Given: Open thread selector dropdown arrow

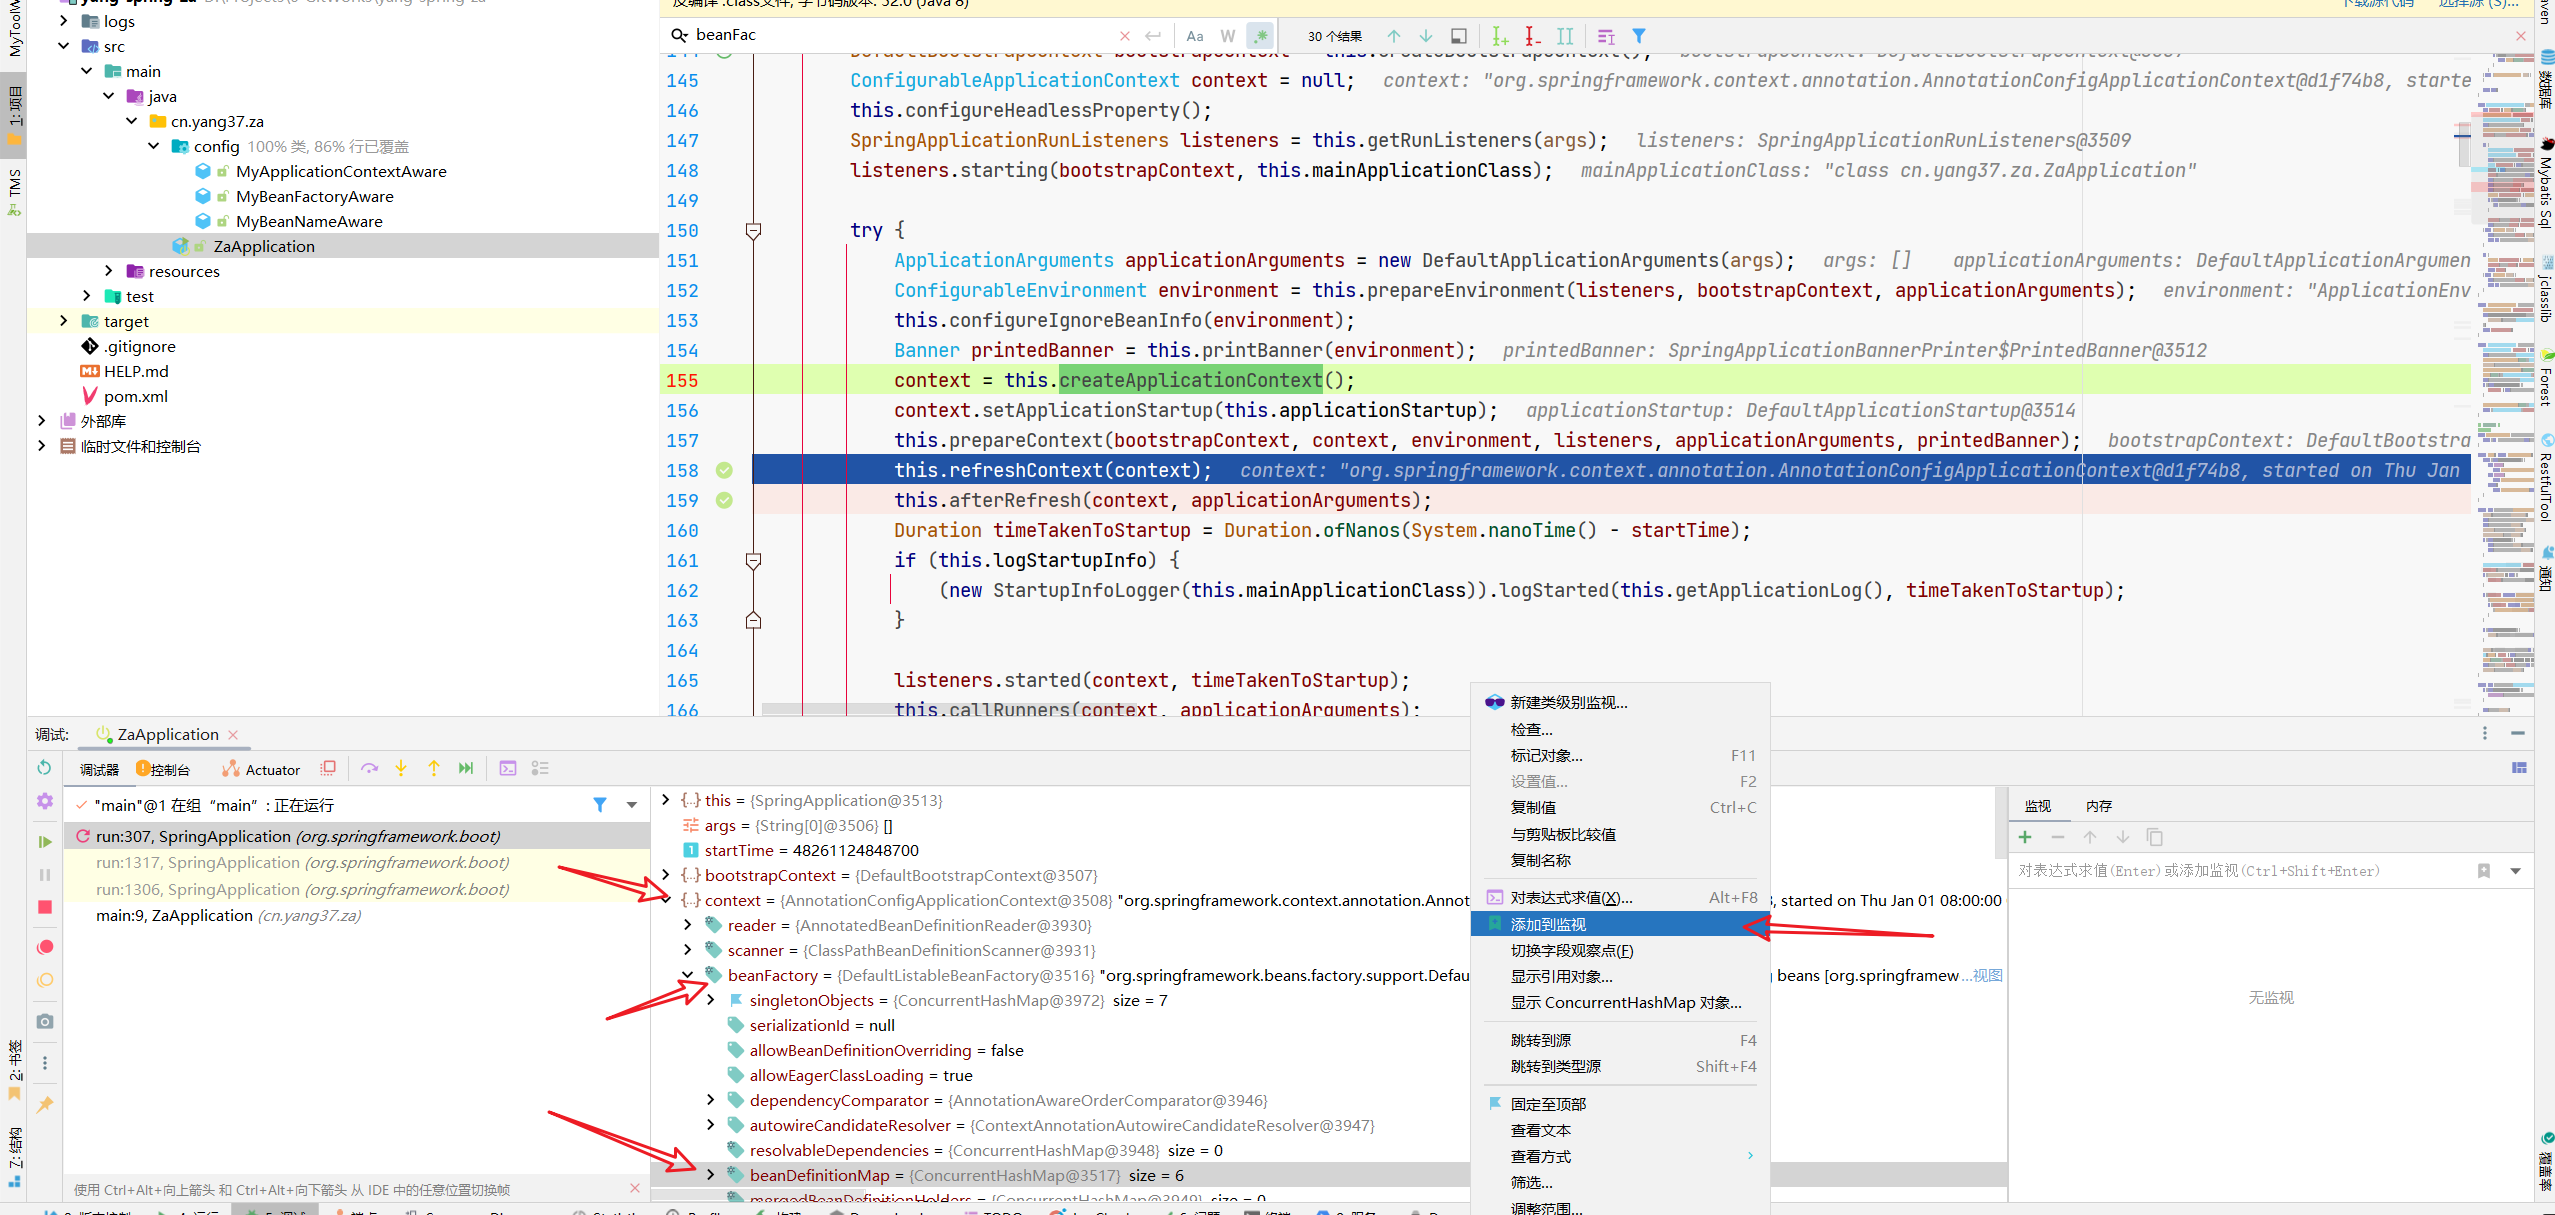Looking at the screenshot, I should (x=631, y=804).
